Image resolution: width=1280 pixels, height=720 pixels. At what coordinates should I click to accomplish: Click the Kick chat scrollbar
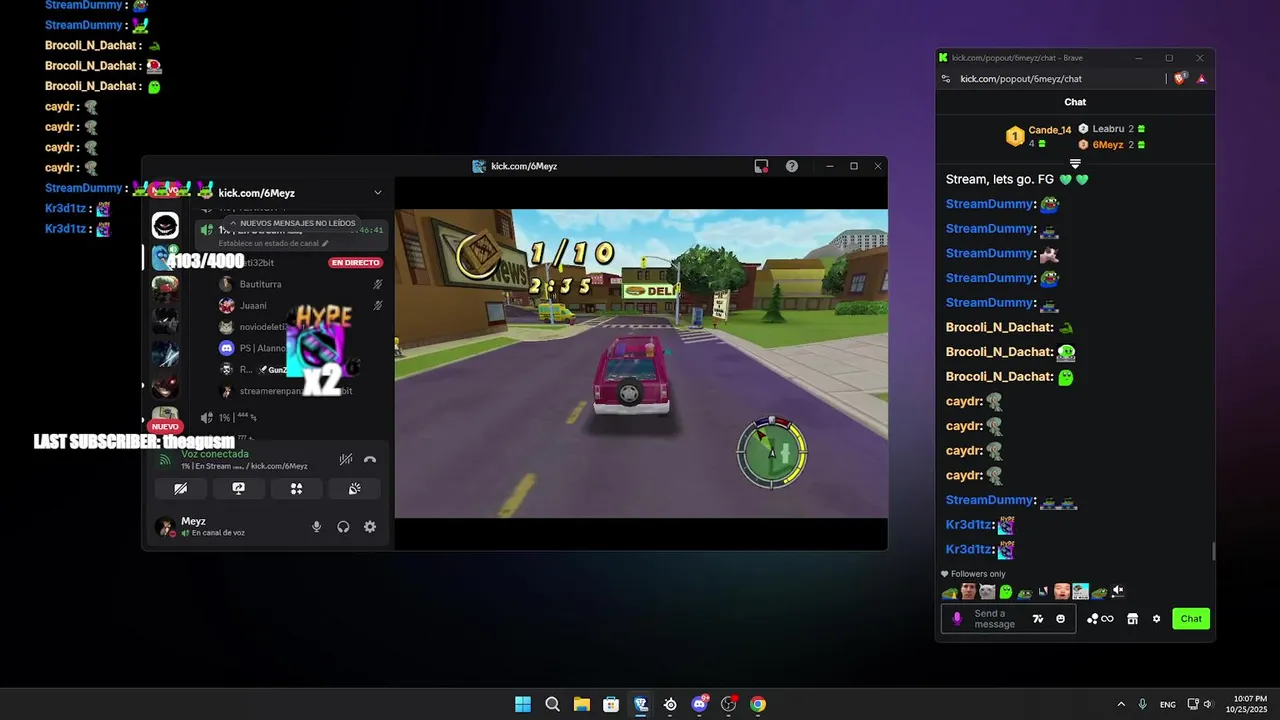click(1213, 551)
